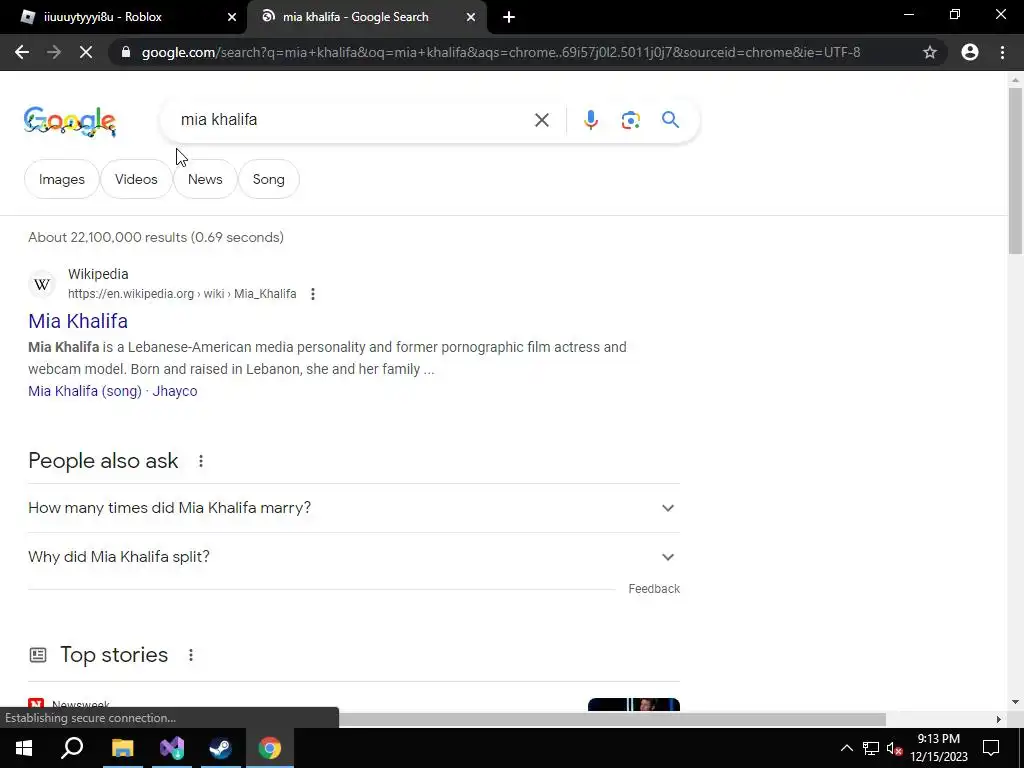Expand 'Why did Mia Khalifa split?' question

[354, 557]
